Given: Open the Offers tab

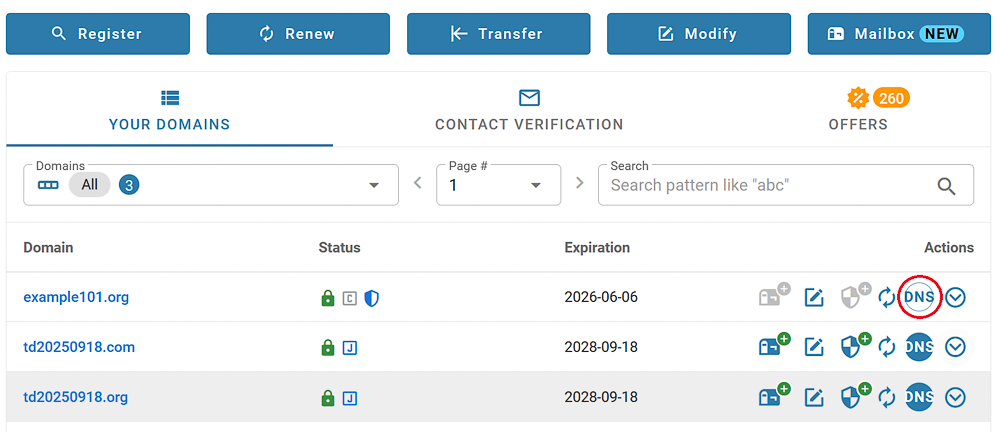Looking at the screenshot, I should pos(858,110).
